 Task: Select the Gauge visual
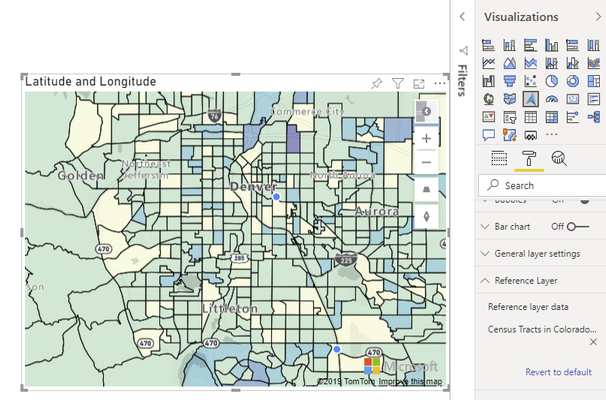tap(552, 99)
